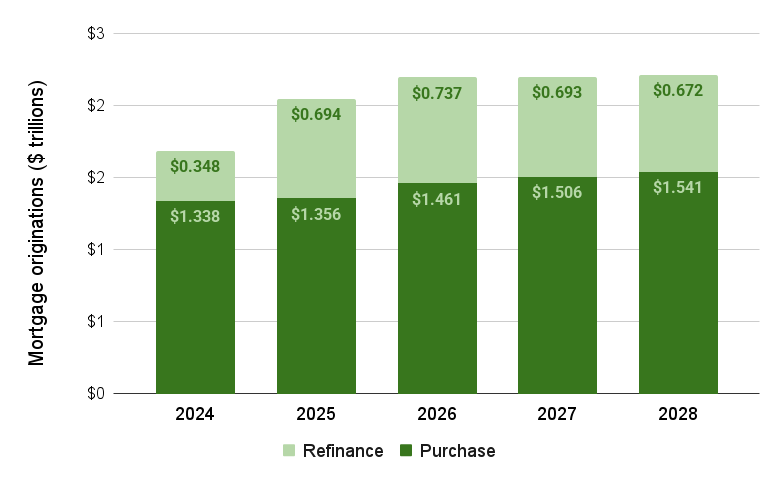Select the $0.348 refinance segment for 2024
Image resolution: width=784 pixels, height=485 pixels.
[x=195, y=176]
